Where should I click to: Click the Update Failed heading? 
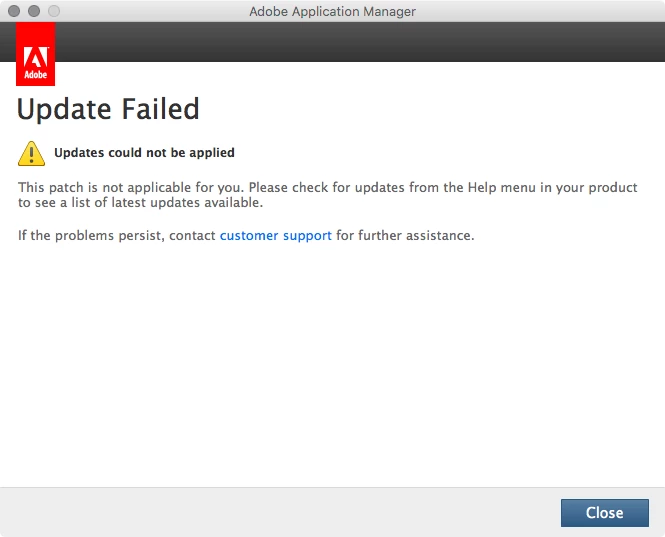point(108,109)
